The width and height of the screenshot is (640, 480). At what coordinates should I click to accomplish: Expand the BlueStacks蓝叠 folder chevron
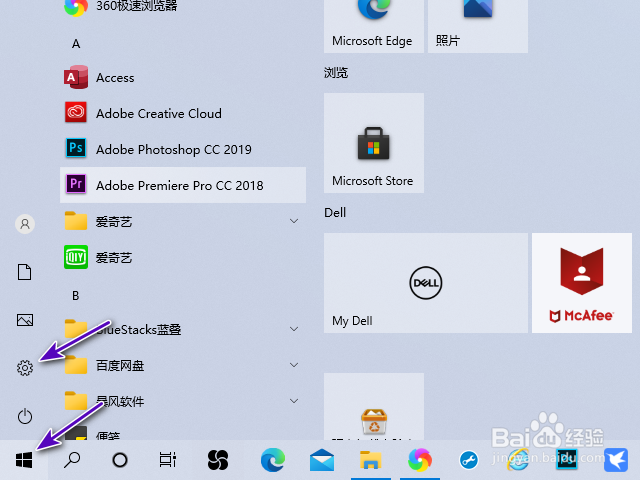coord(294,329)
